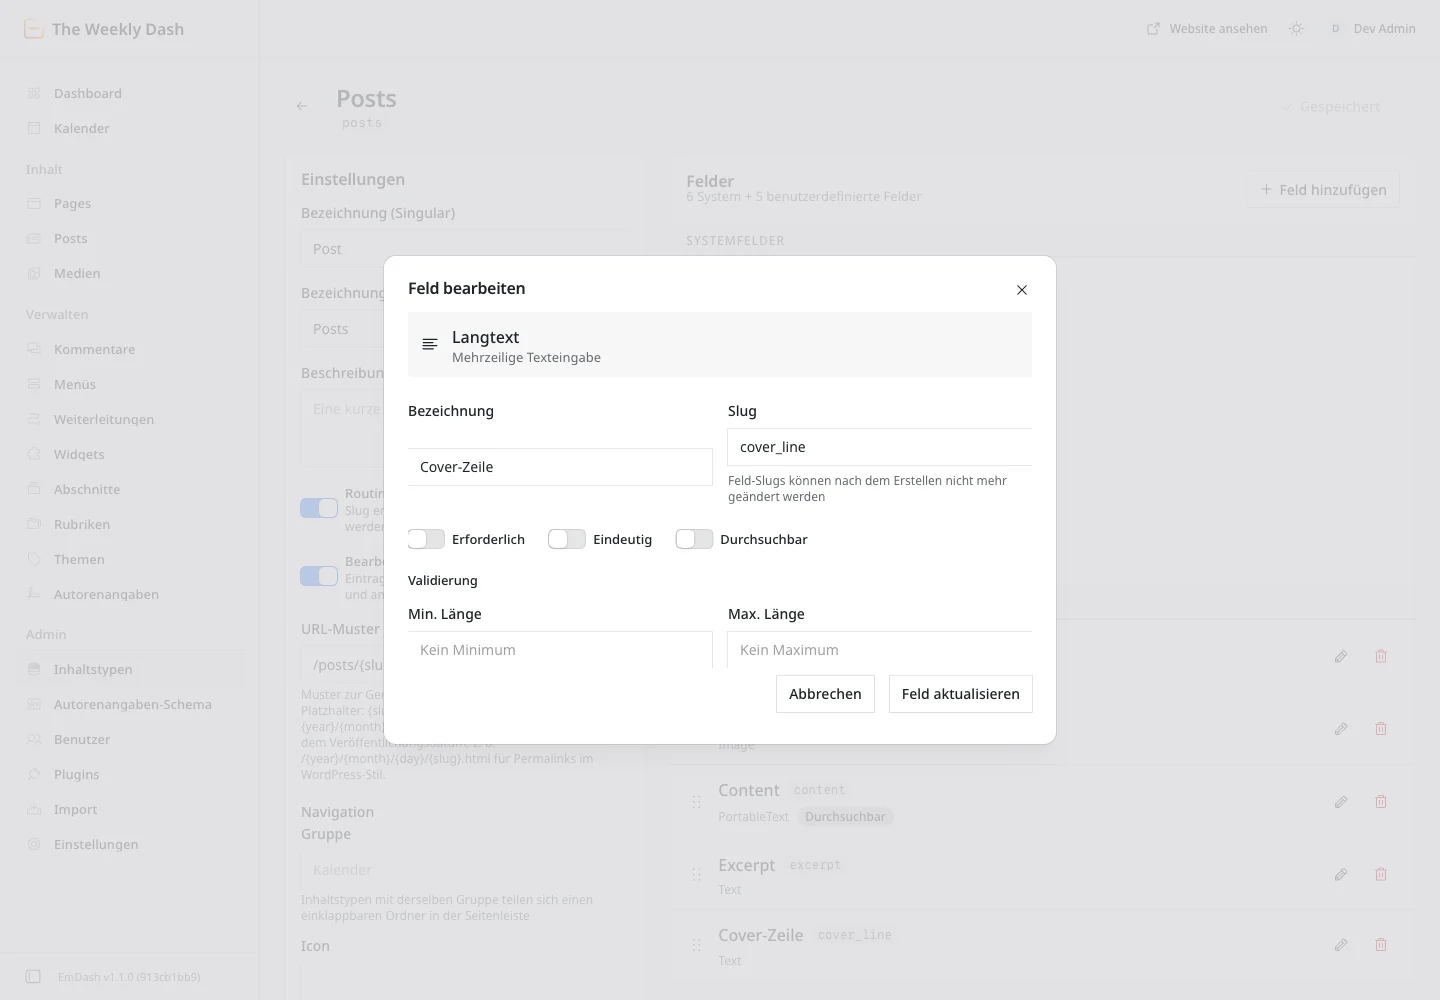Click the Weiterleitungen sidebar icon

[34, 419]
